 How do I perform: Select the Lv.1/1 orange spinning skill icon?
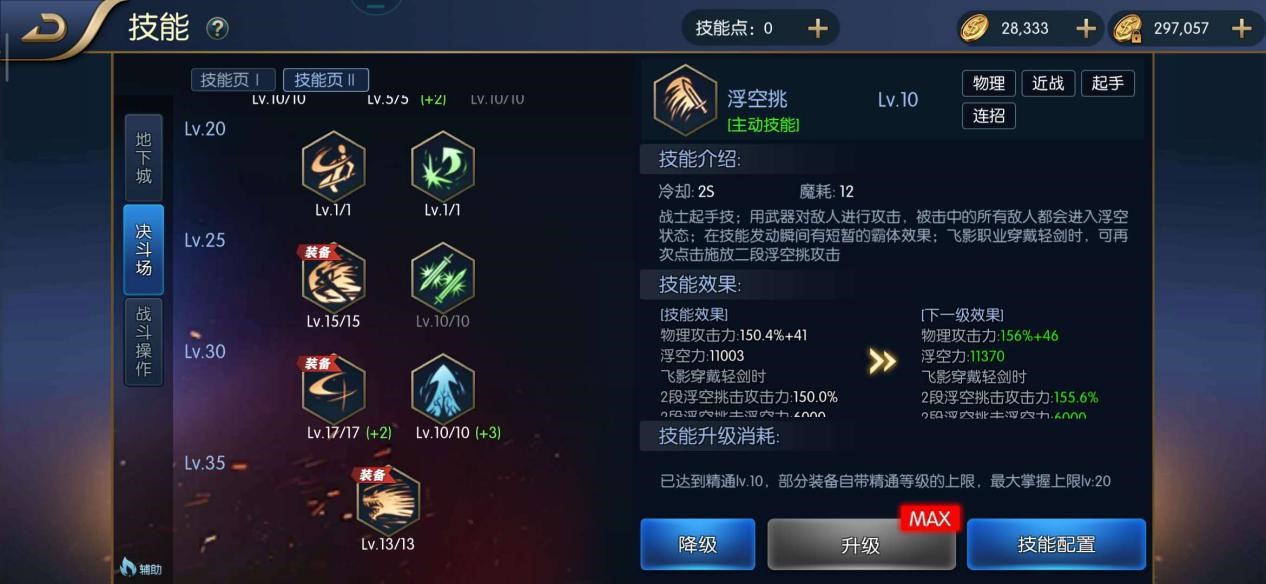pyautogui.click(x=333, y=167)
